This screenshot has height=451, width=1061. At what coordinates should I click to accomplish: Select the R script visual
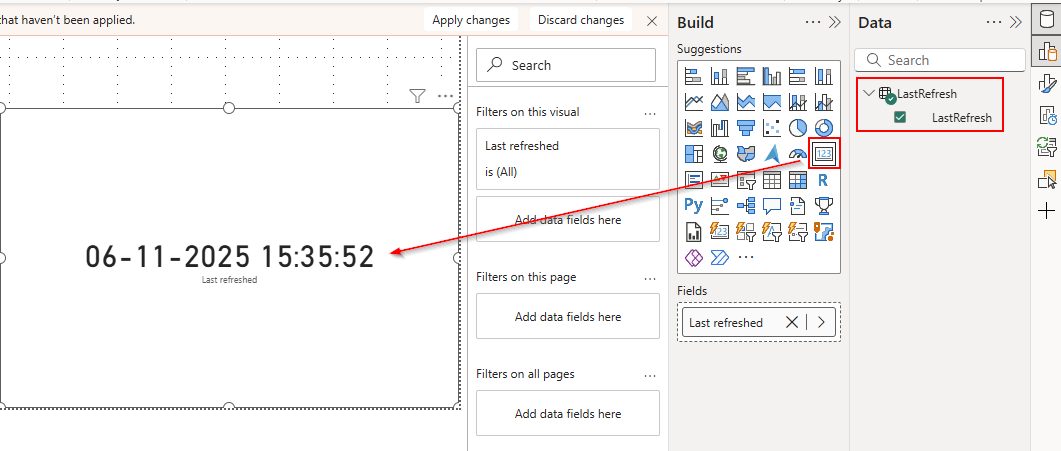823,180
